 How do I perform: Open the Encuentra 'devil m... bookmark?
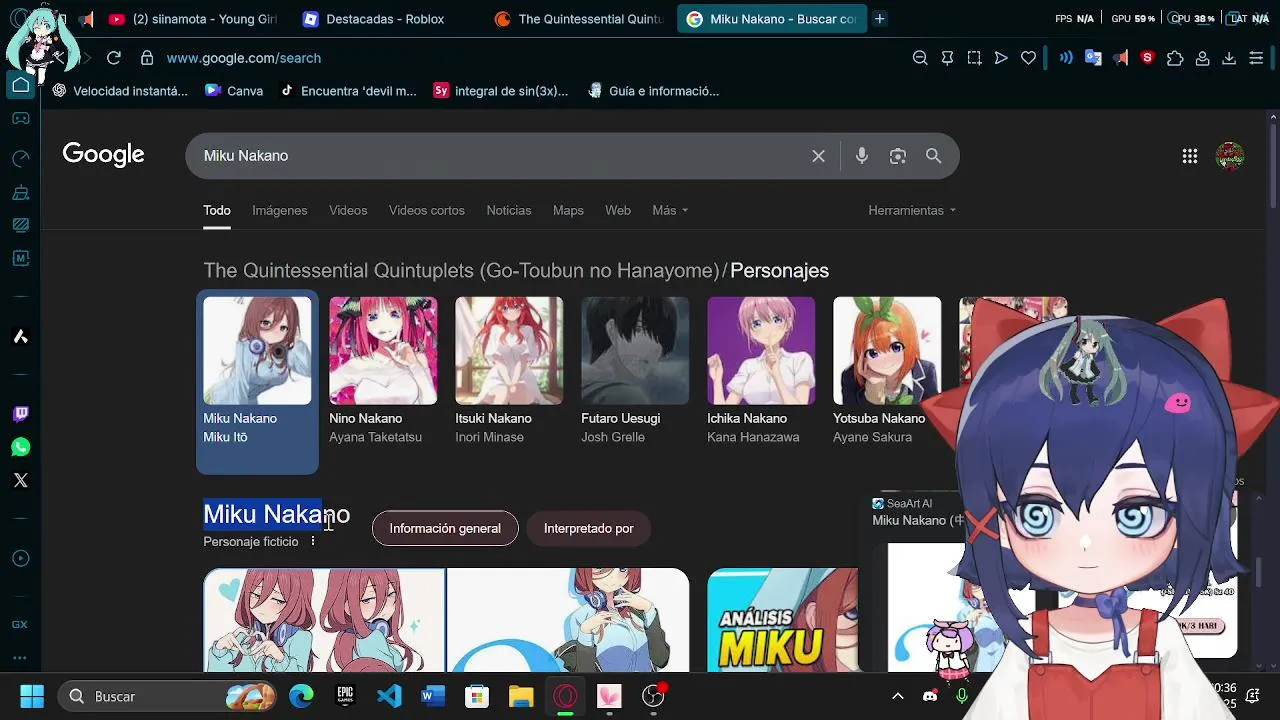point(348,91)
